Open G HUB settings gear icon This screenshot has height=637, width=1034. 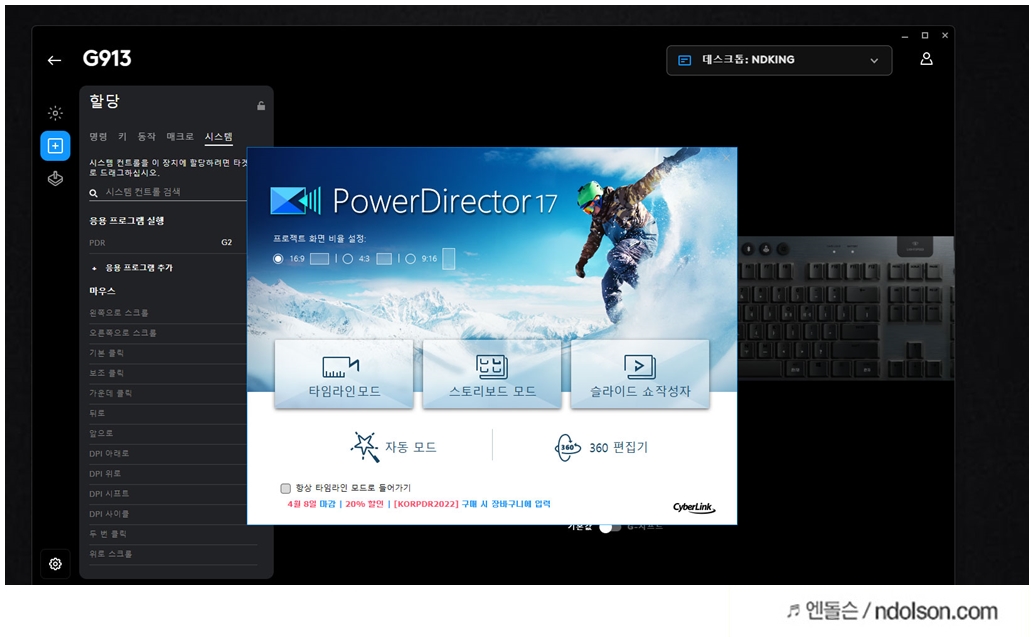click(x=55, y=564)
